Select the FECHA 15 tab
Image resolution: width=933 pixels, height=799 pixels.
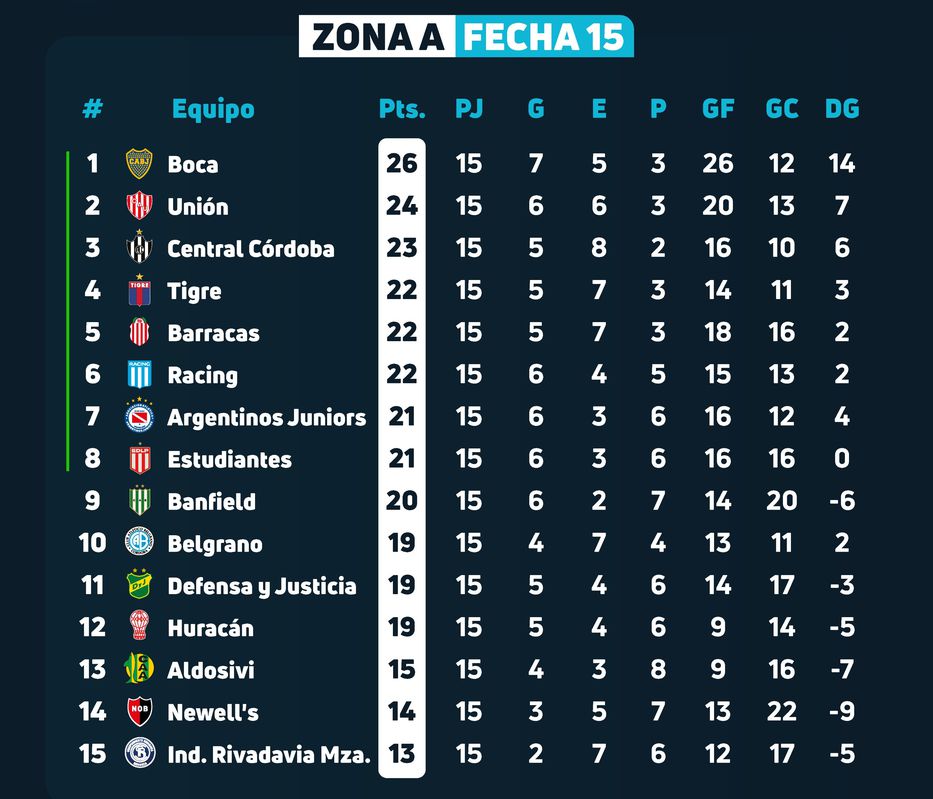(544, 37)
